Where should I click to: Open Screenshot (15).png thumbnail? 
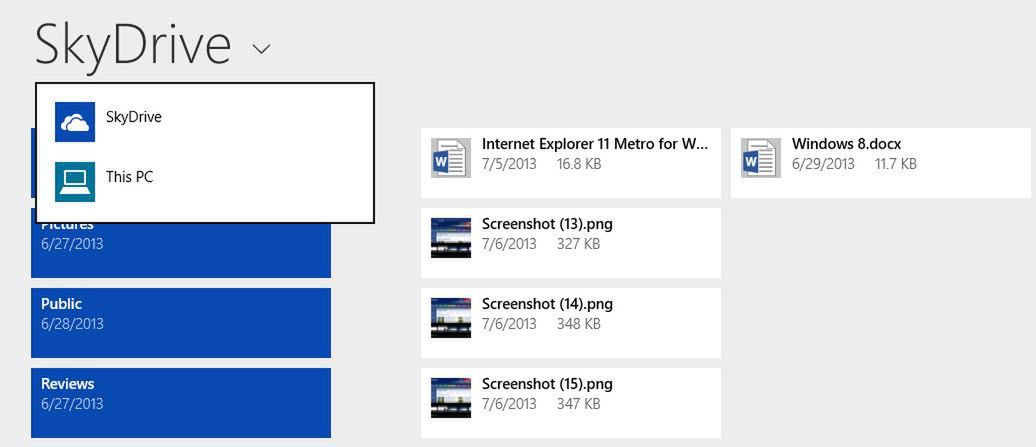coord(451,397)
